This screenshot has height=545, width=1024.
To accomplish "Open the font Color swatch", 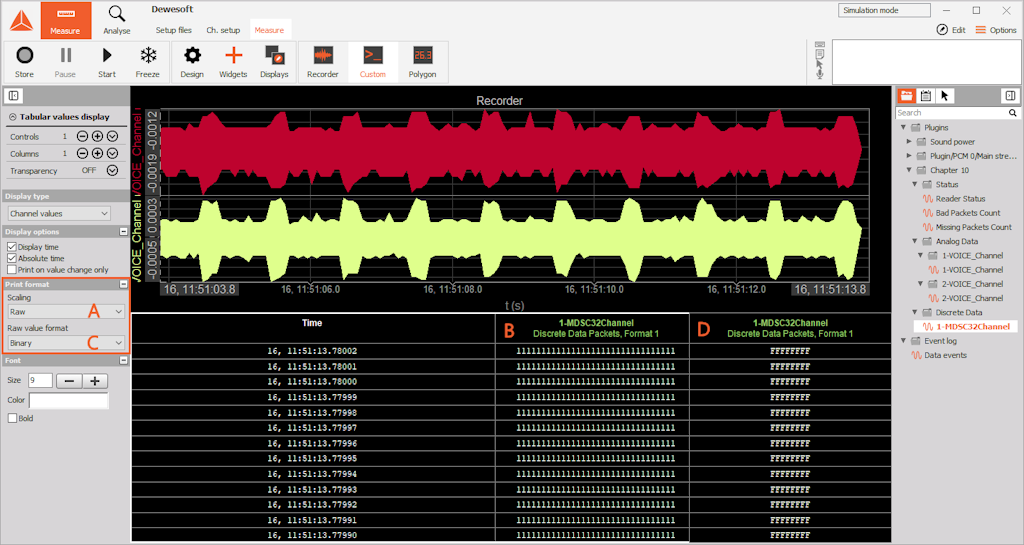I will point(69,400).
